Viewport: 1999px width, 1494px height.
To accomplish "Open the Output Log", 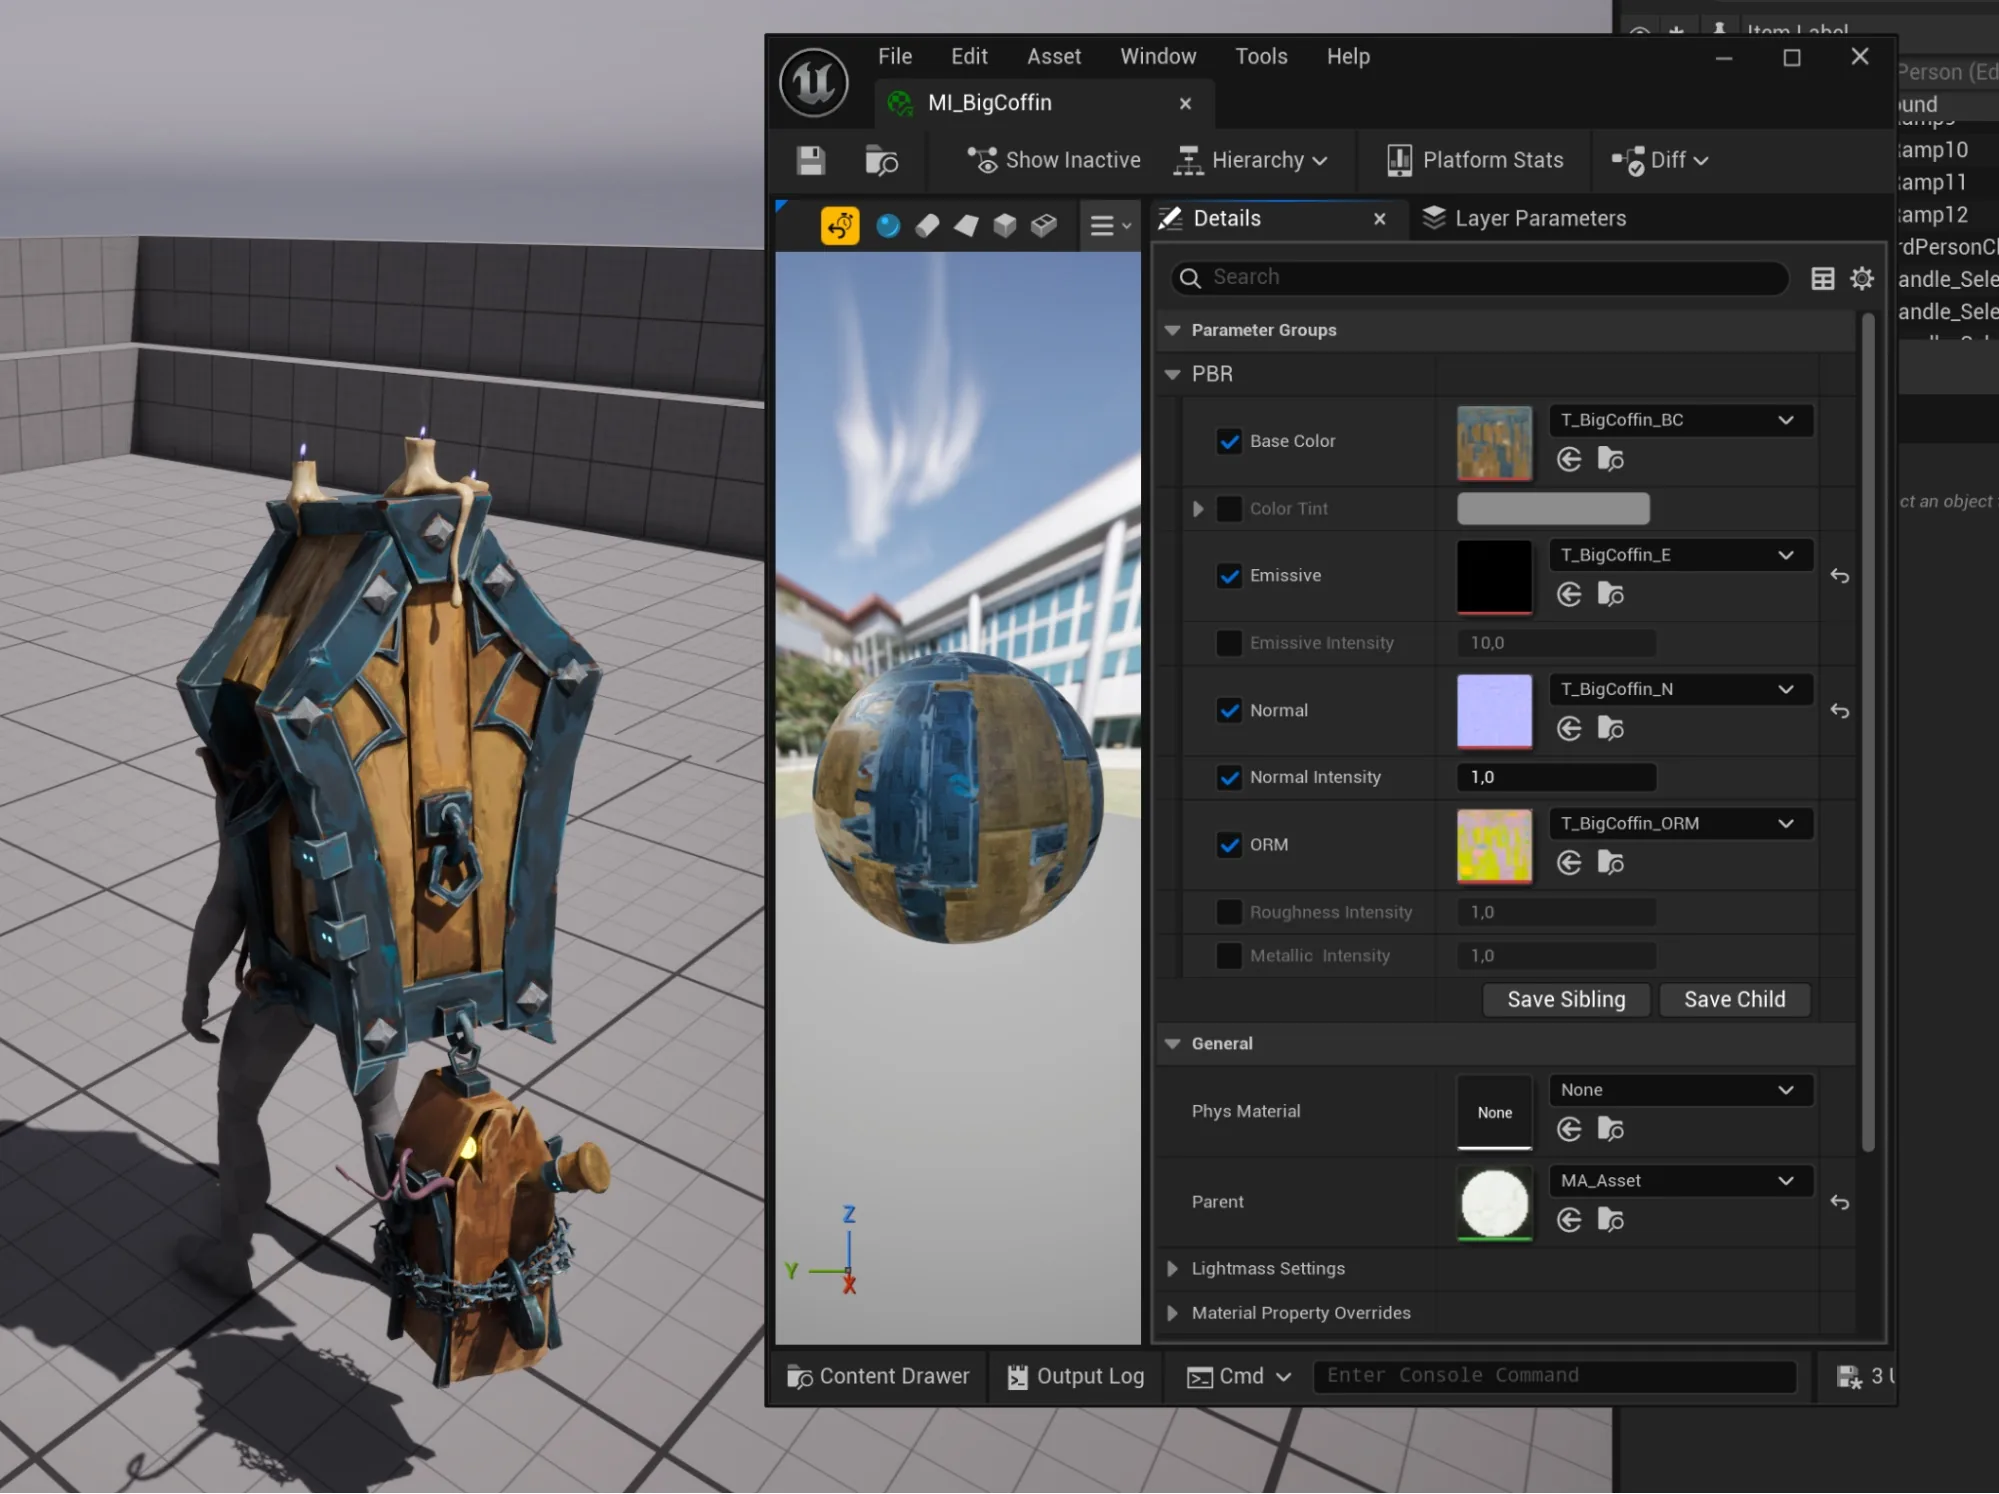I will tap(1074, 1377).
